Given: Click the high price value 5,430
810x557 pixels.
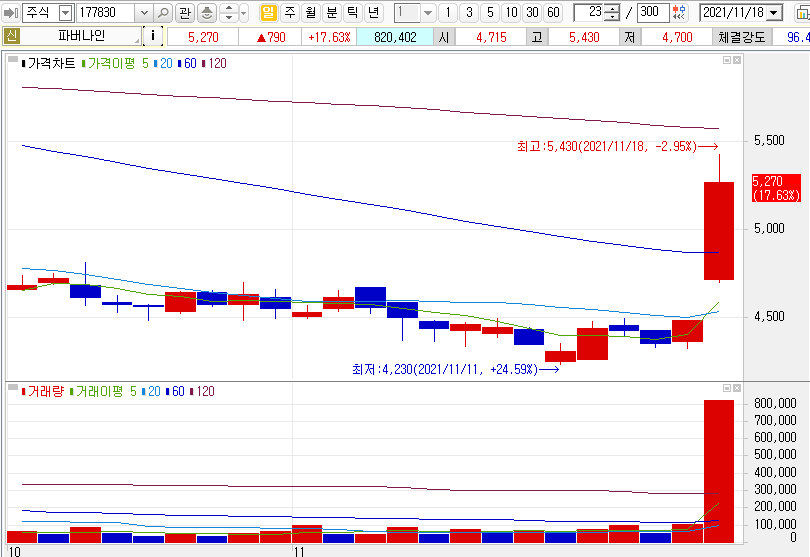Looking at the screenshot, I should (584, 37).
